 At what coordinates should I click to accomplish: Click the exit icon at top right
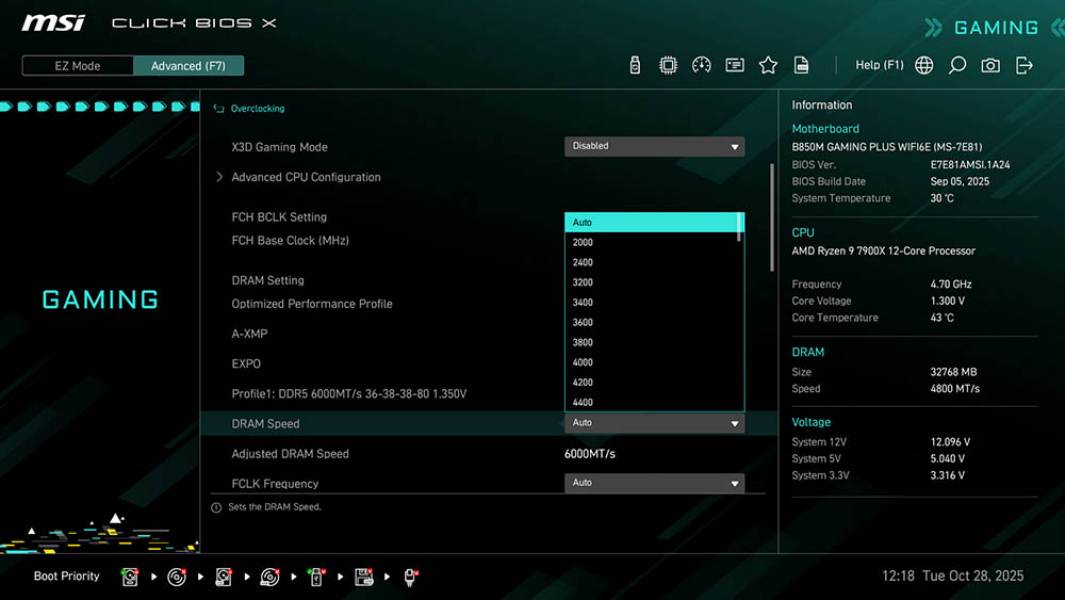pos(1022,64)
